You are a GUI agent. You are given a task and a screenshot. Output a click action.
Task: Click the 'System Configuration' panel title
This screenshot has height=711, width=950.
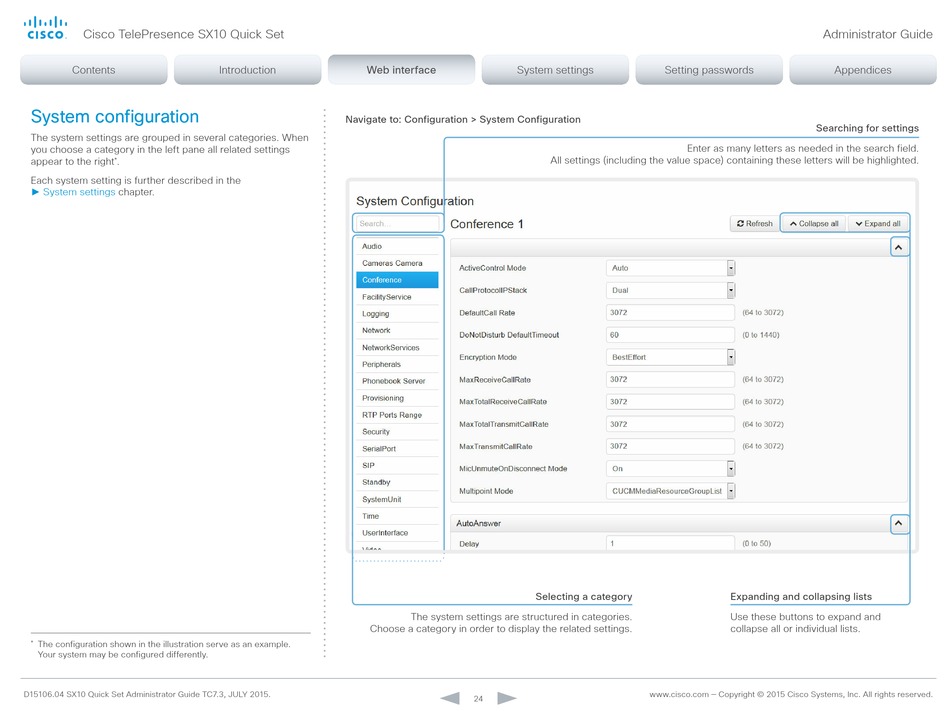click(415, 201)
